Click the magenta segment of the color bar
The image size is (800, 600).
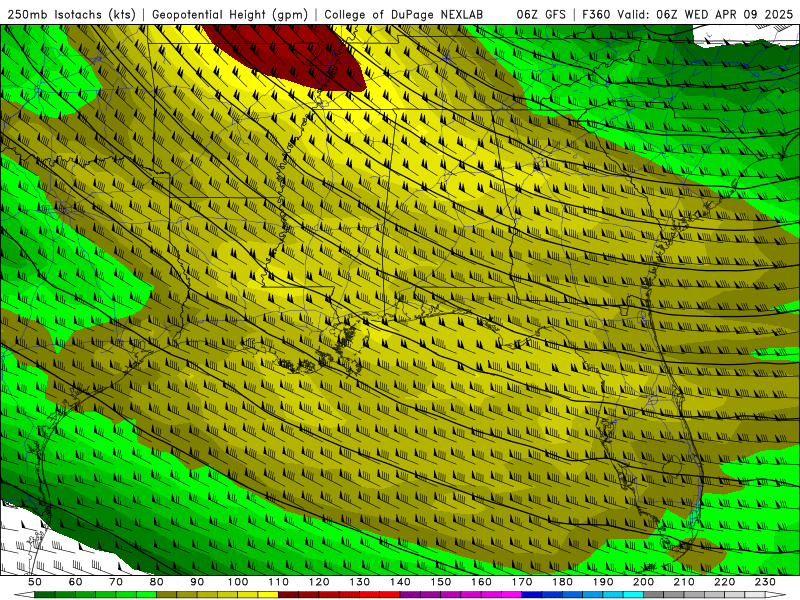[x=511, y=594]
